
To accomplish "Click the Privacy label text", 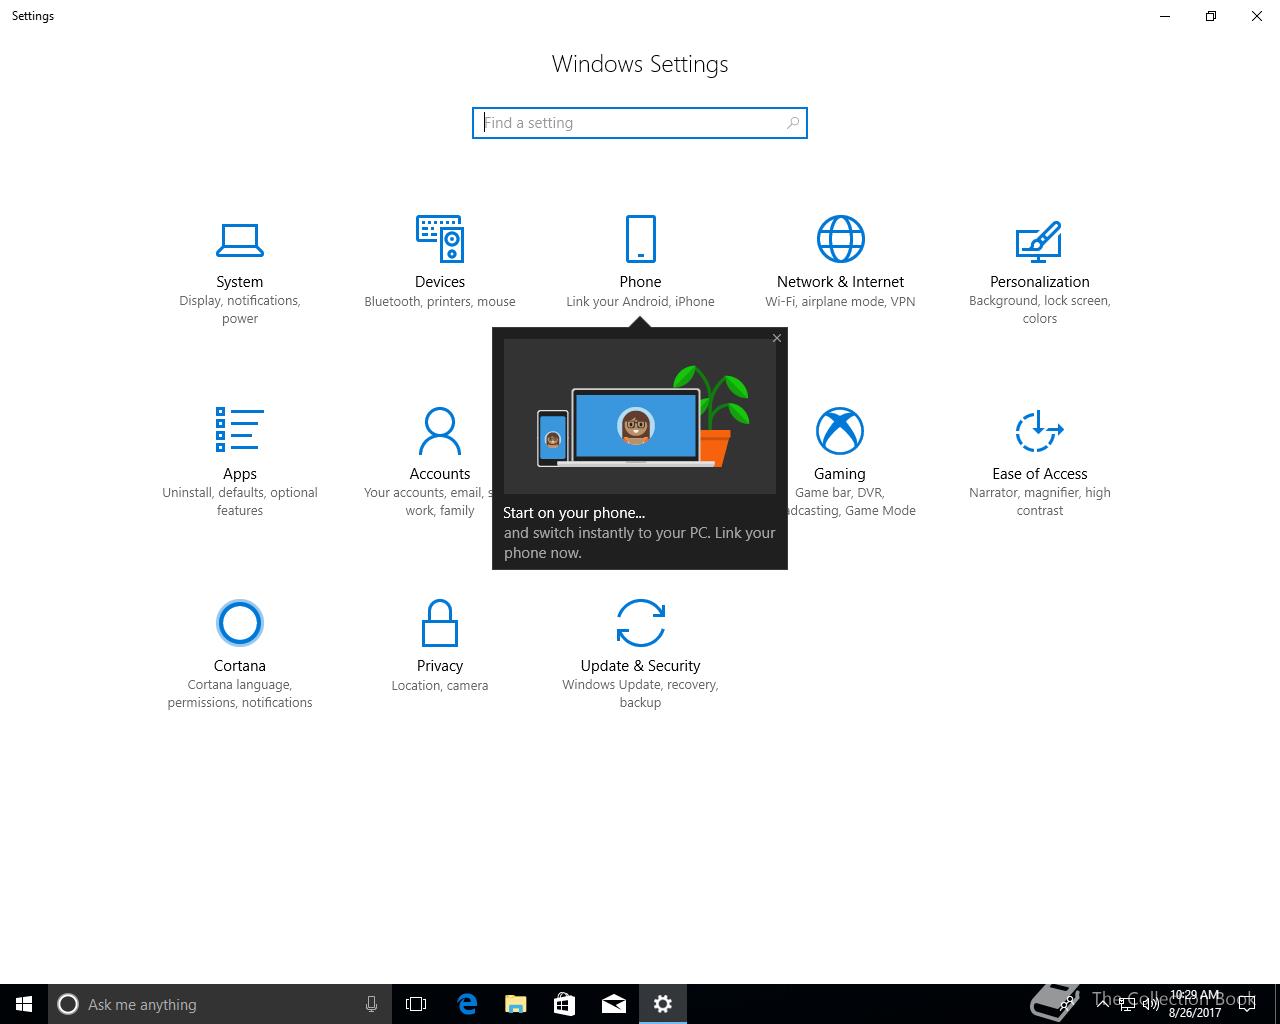I will 440,666.
